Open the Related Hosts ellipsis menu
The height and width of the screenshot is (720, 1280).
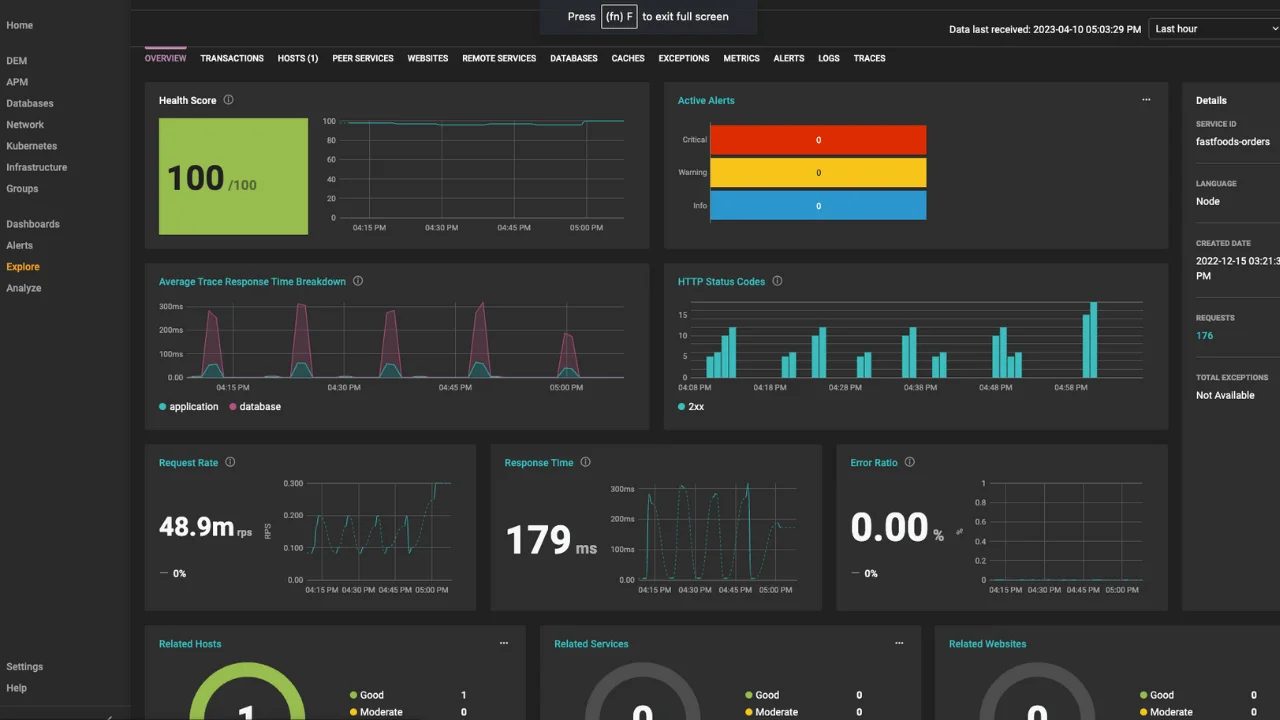[x=504, y=643]
